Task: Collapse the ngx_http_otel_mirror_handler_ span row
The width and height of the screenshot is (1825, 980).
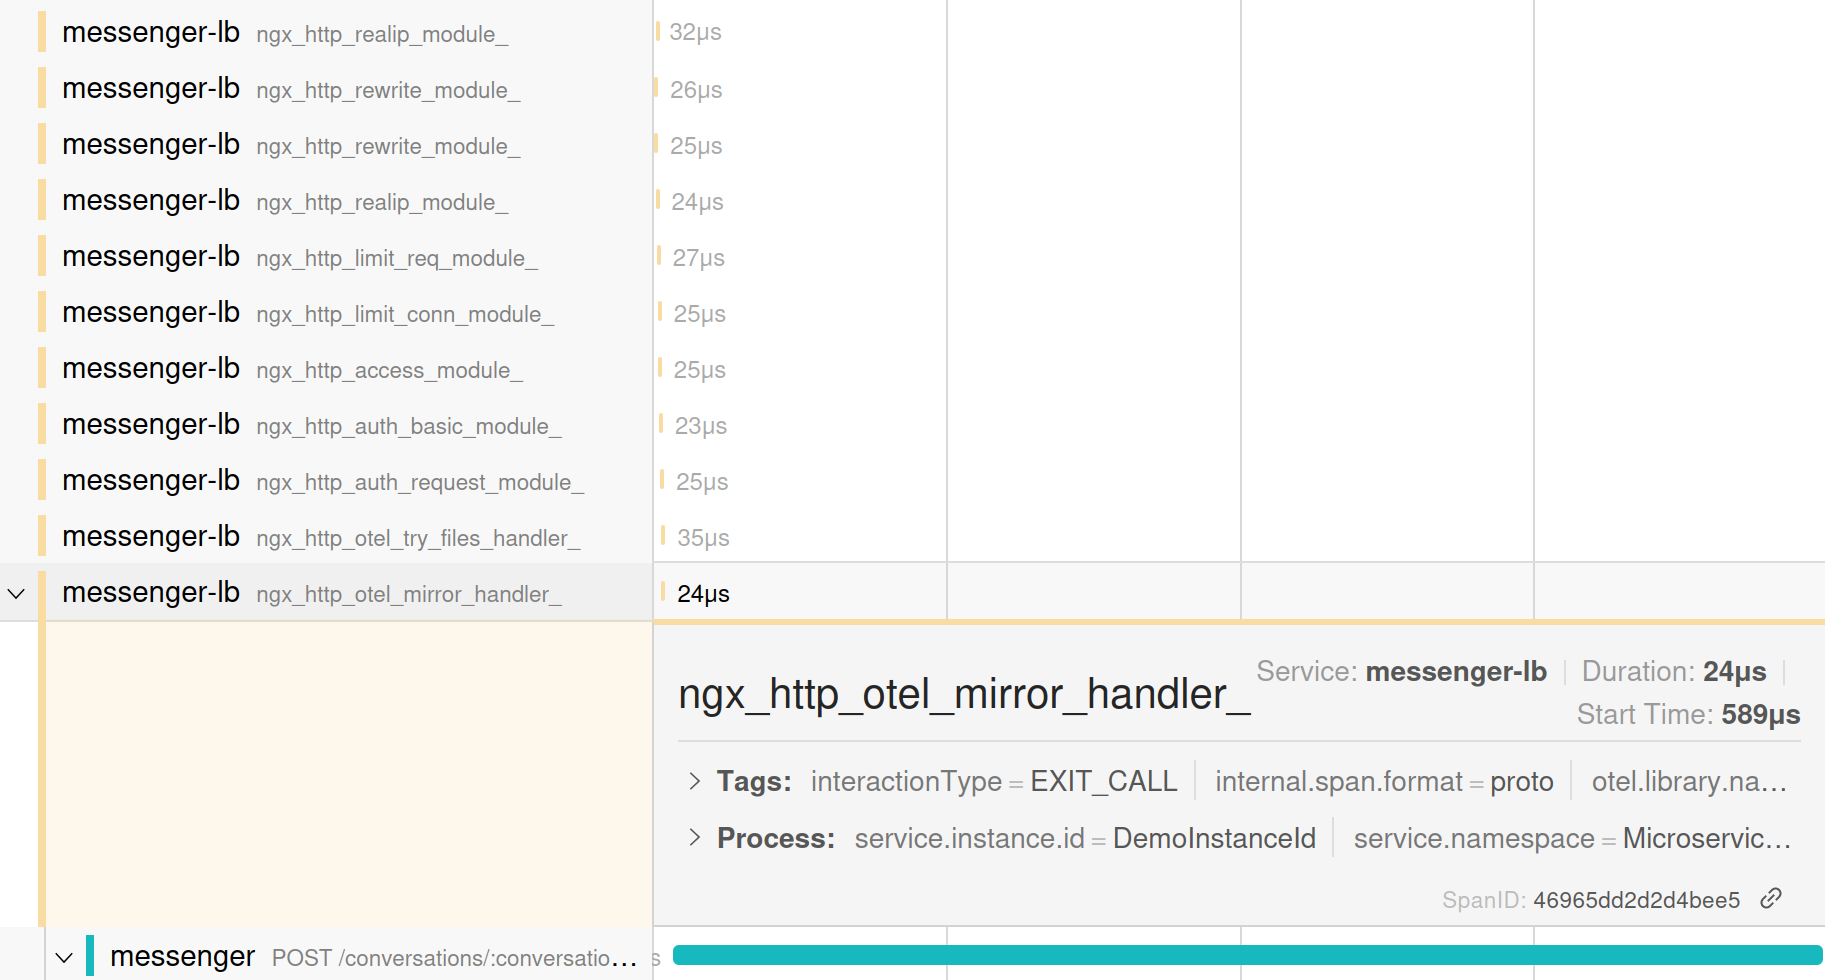Action: point(17,594)
